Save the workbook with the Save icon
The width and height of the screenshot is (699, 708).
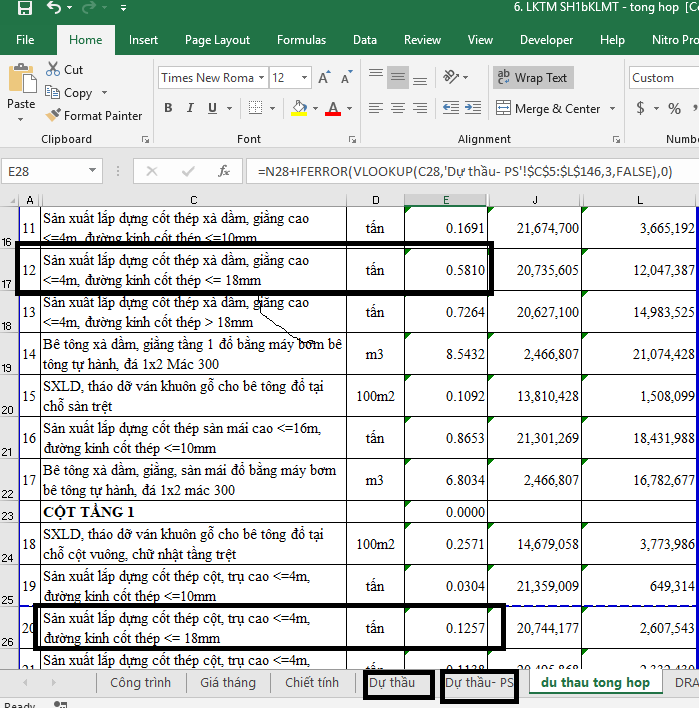[25, 8]
